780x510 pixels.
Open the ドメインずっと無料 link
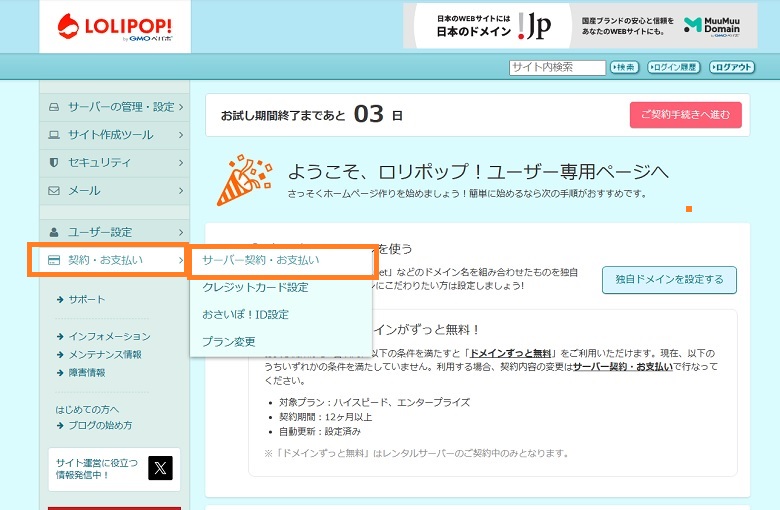click(x=510, y=353)
